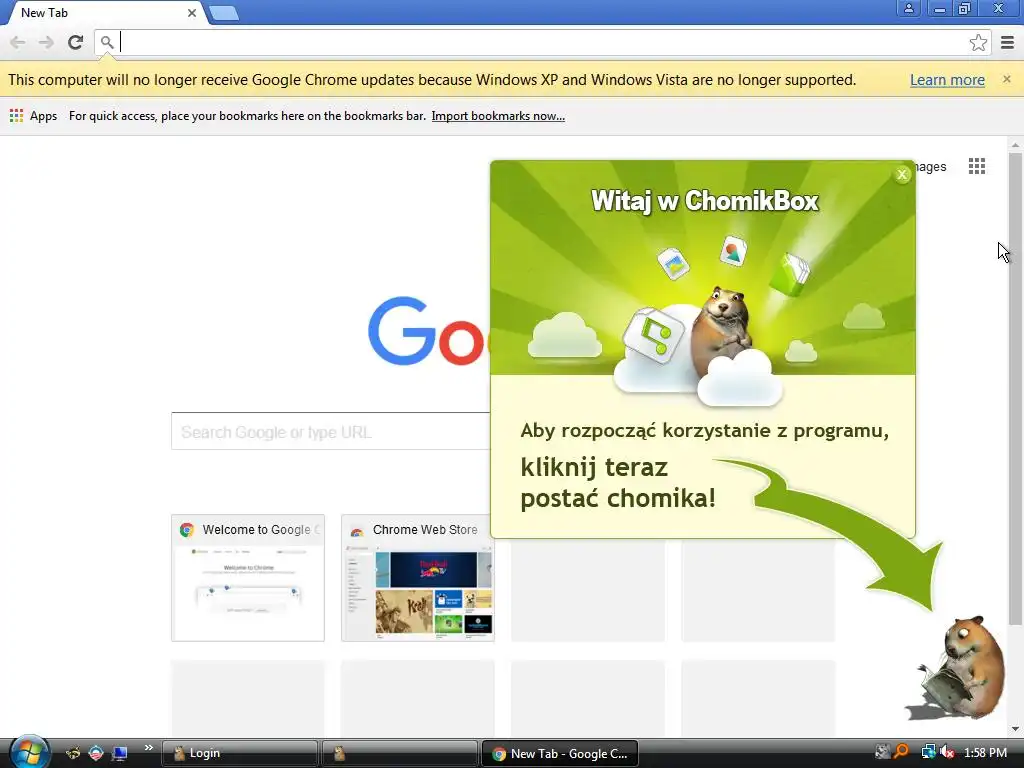Open the Learn more link in infobar

click(947, 80)
